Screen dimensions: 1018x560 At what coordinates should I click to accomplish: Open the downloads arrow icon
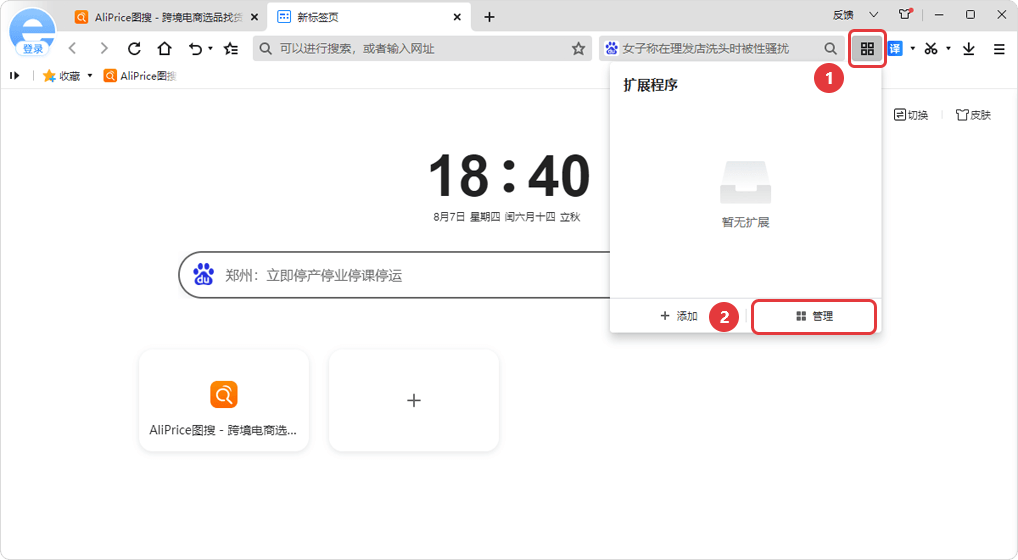click(968, 48)
